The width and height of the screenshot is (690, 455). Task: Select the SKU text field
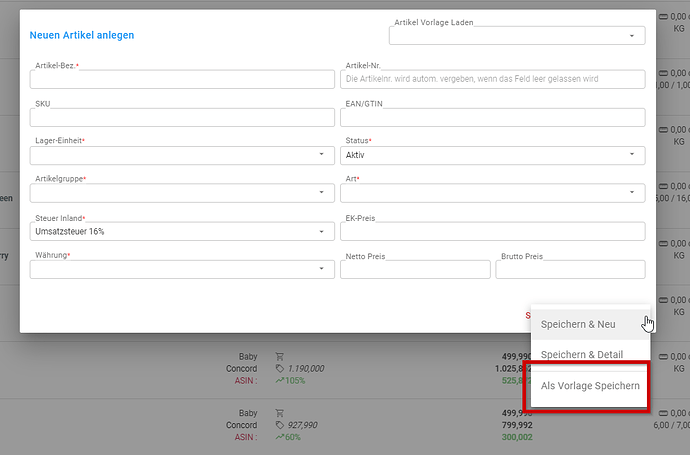(182, 117)
